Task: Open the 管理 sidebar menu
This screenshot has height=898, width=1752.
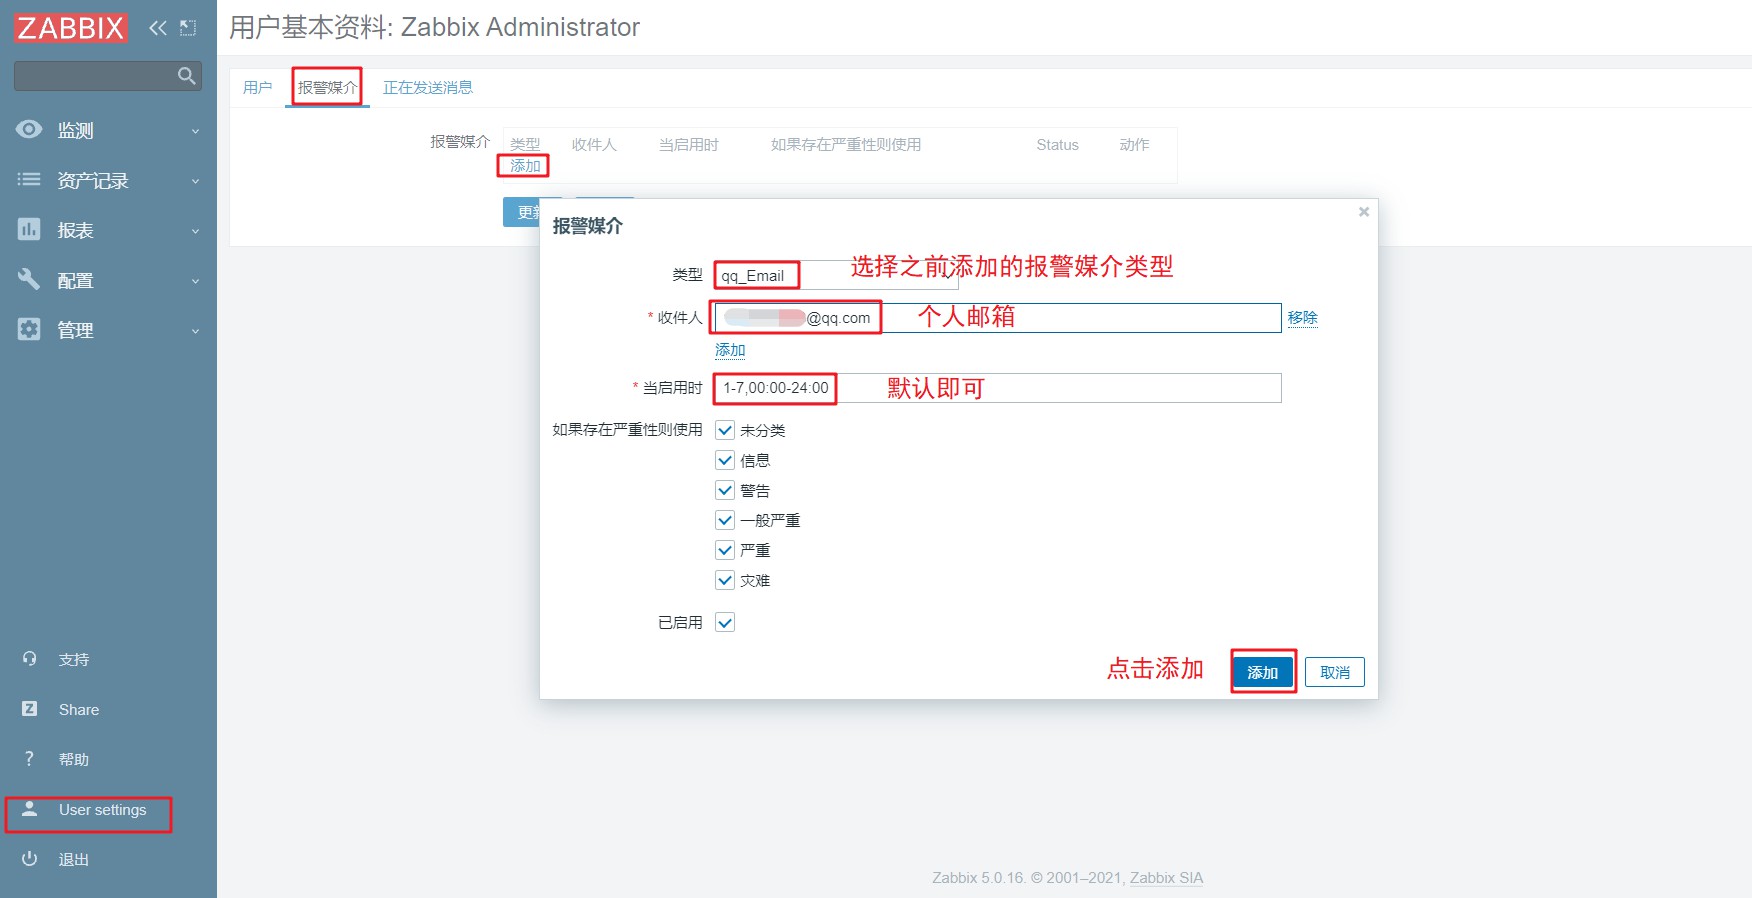Action: pos(108,330)
